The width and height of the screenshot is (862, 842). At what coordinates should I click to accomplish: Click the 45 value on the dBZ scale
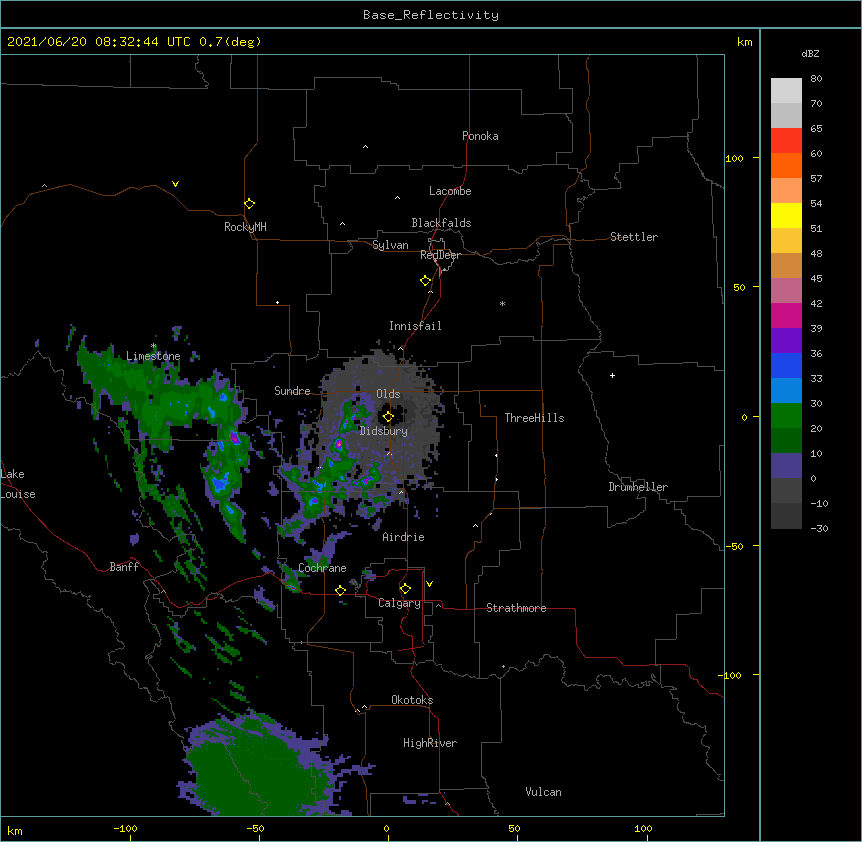click(x=816, y=279)
